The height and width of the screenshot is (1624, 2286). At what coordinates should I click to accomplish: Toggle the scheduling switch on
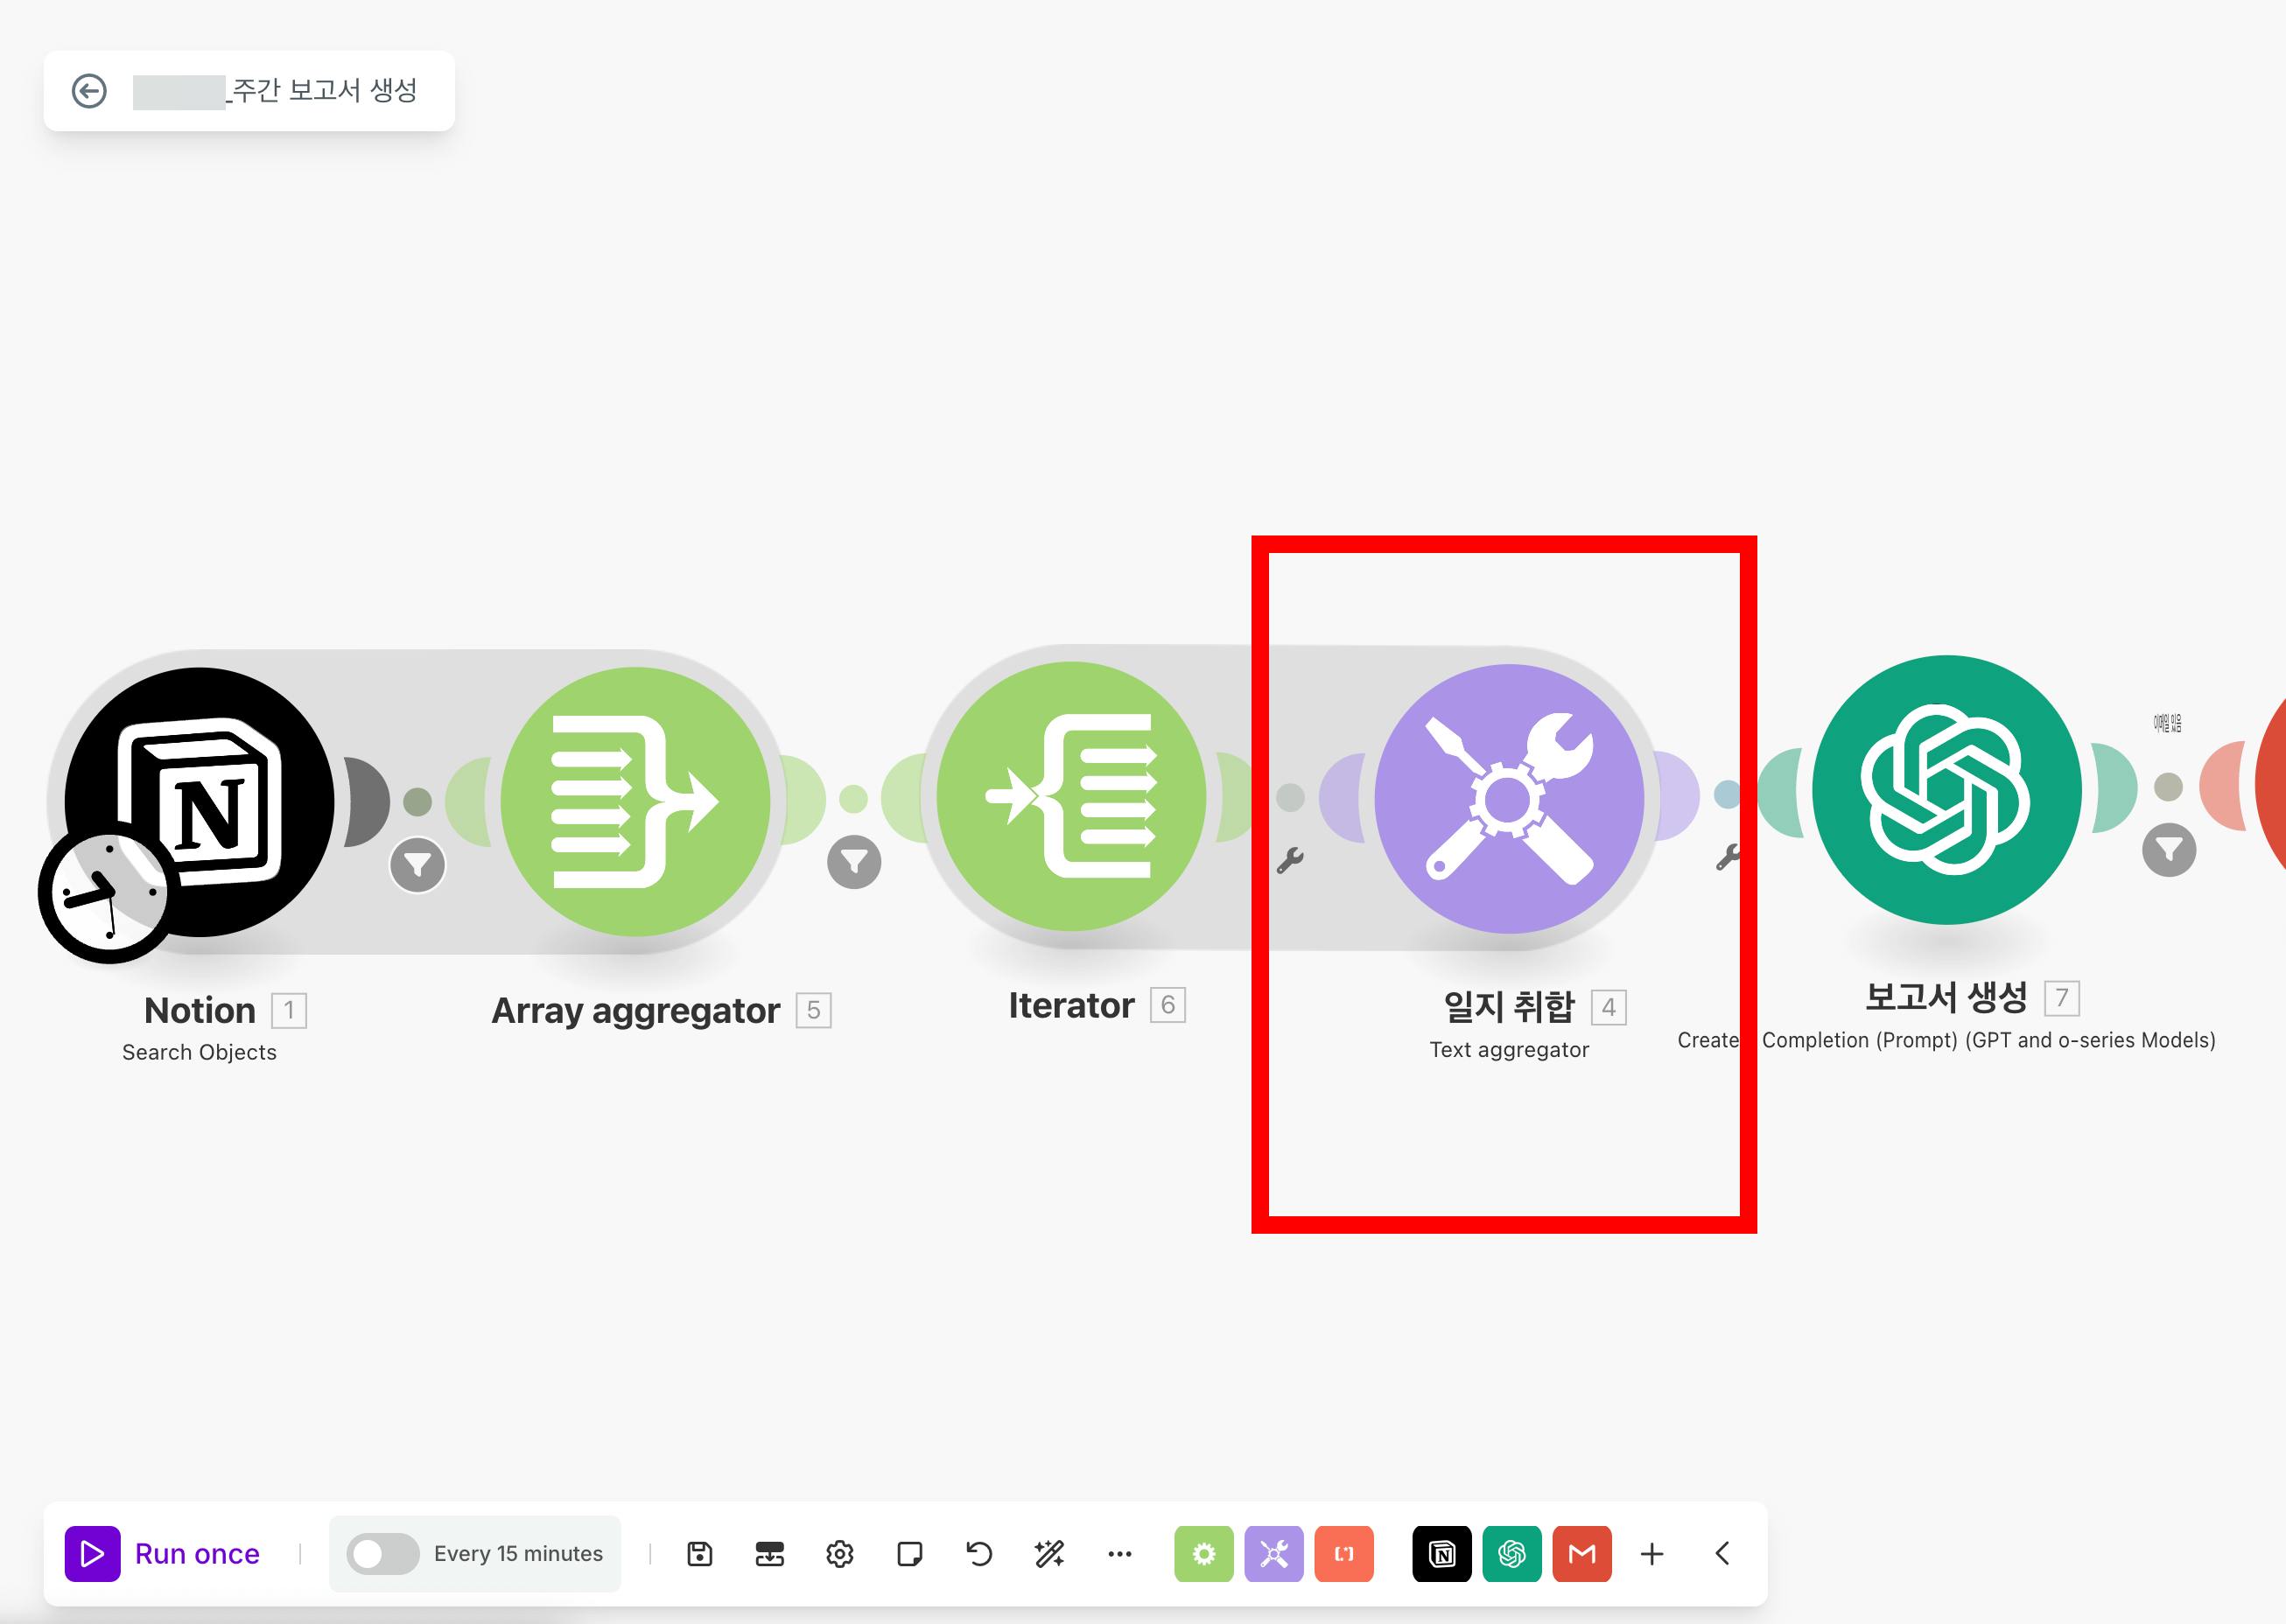[x=382, y=1553]
